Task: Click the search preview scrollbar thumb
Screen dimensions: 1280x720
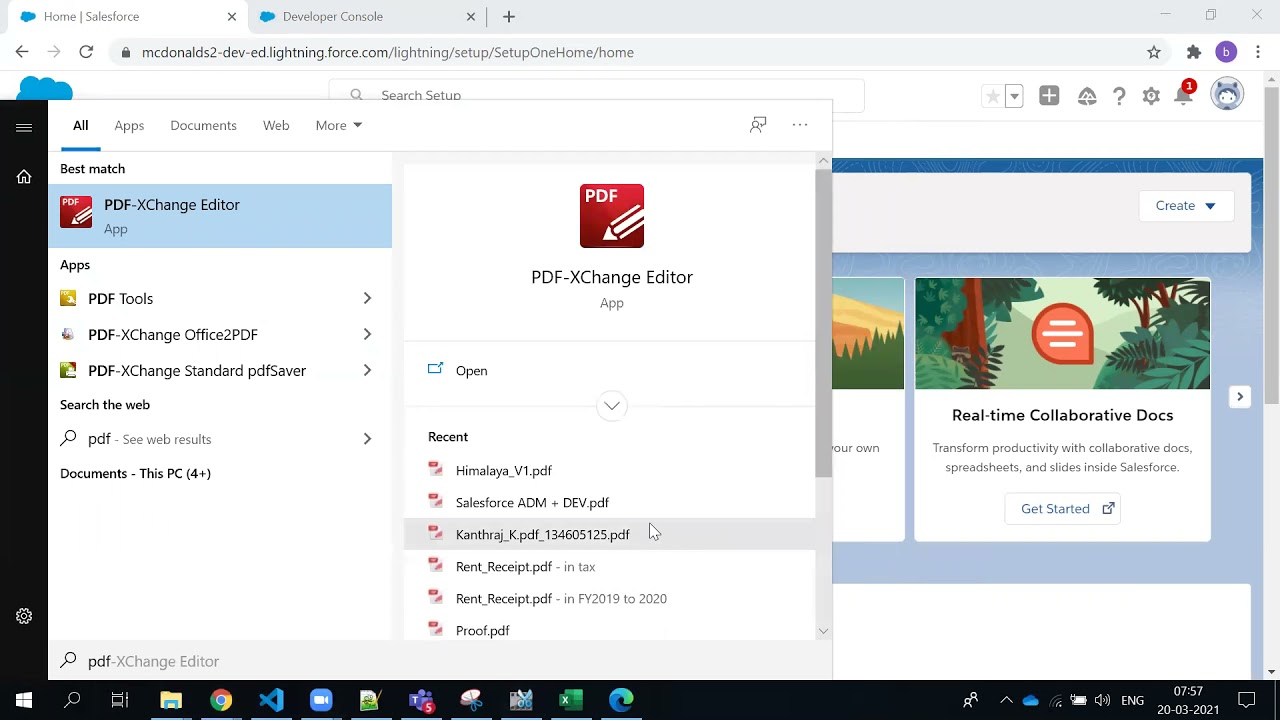Action: (x=823, y=322)
